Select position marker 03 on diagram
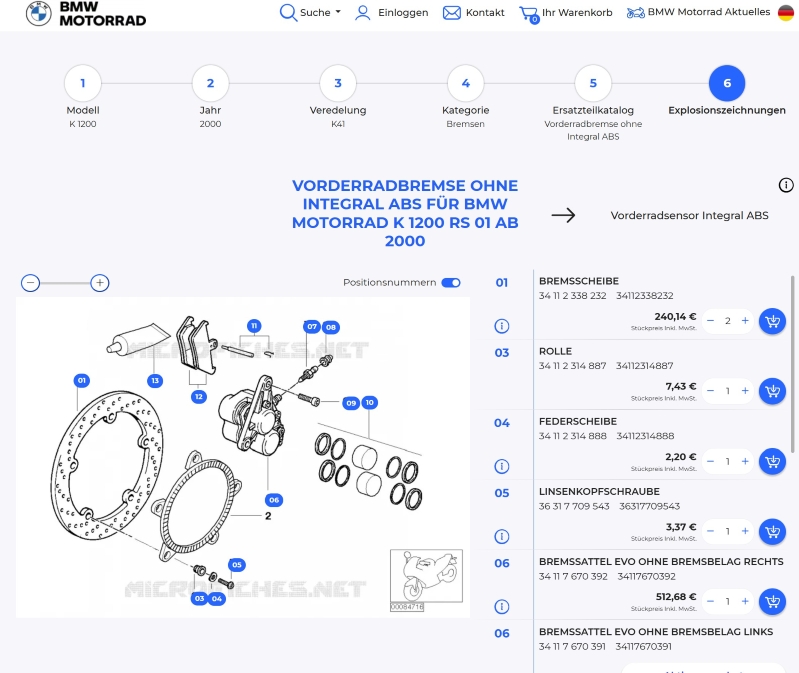Image resolution: width=799 pixels, height=673 pixels. [x=199, y=599]
